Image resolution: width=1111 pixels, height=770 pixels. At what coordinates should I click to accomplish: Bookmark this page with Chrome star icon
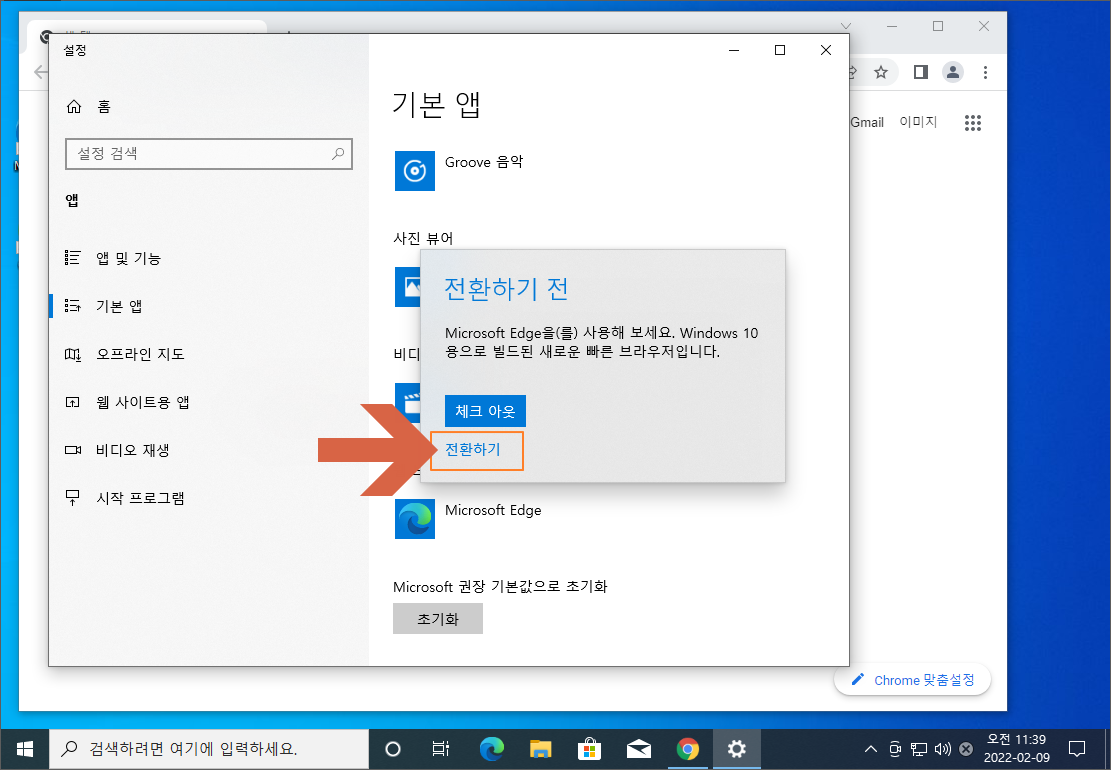tap(881, 72)
